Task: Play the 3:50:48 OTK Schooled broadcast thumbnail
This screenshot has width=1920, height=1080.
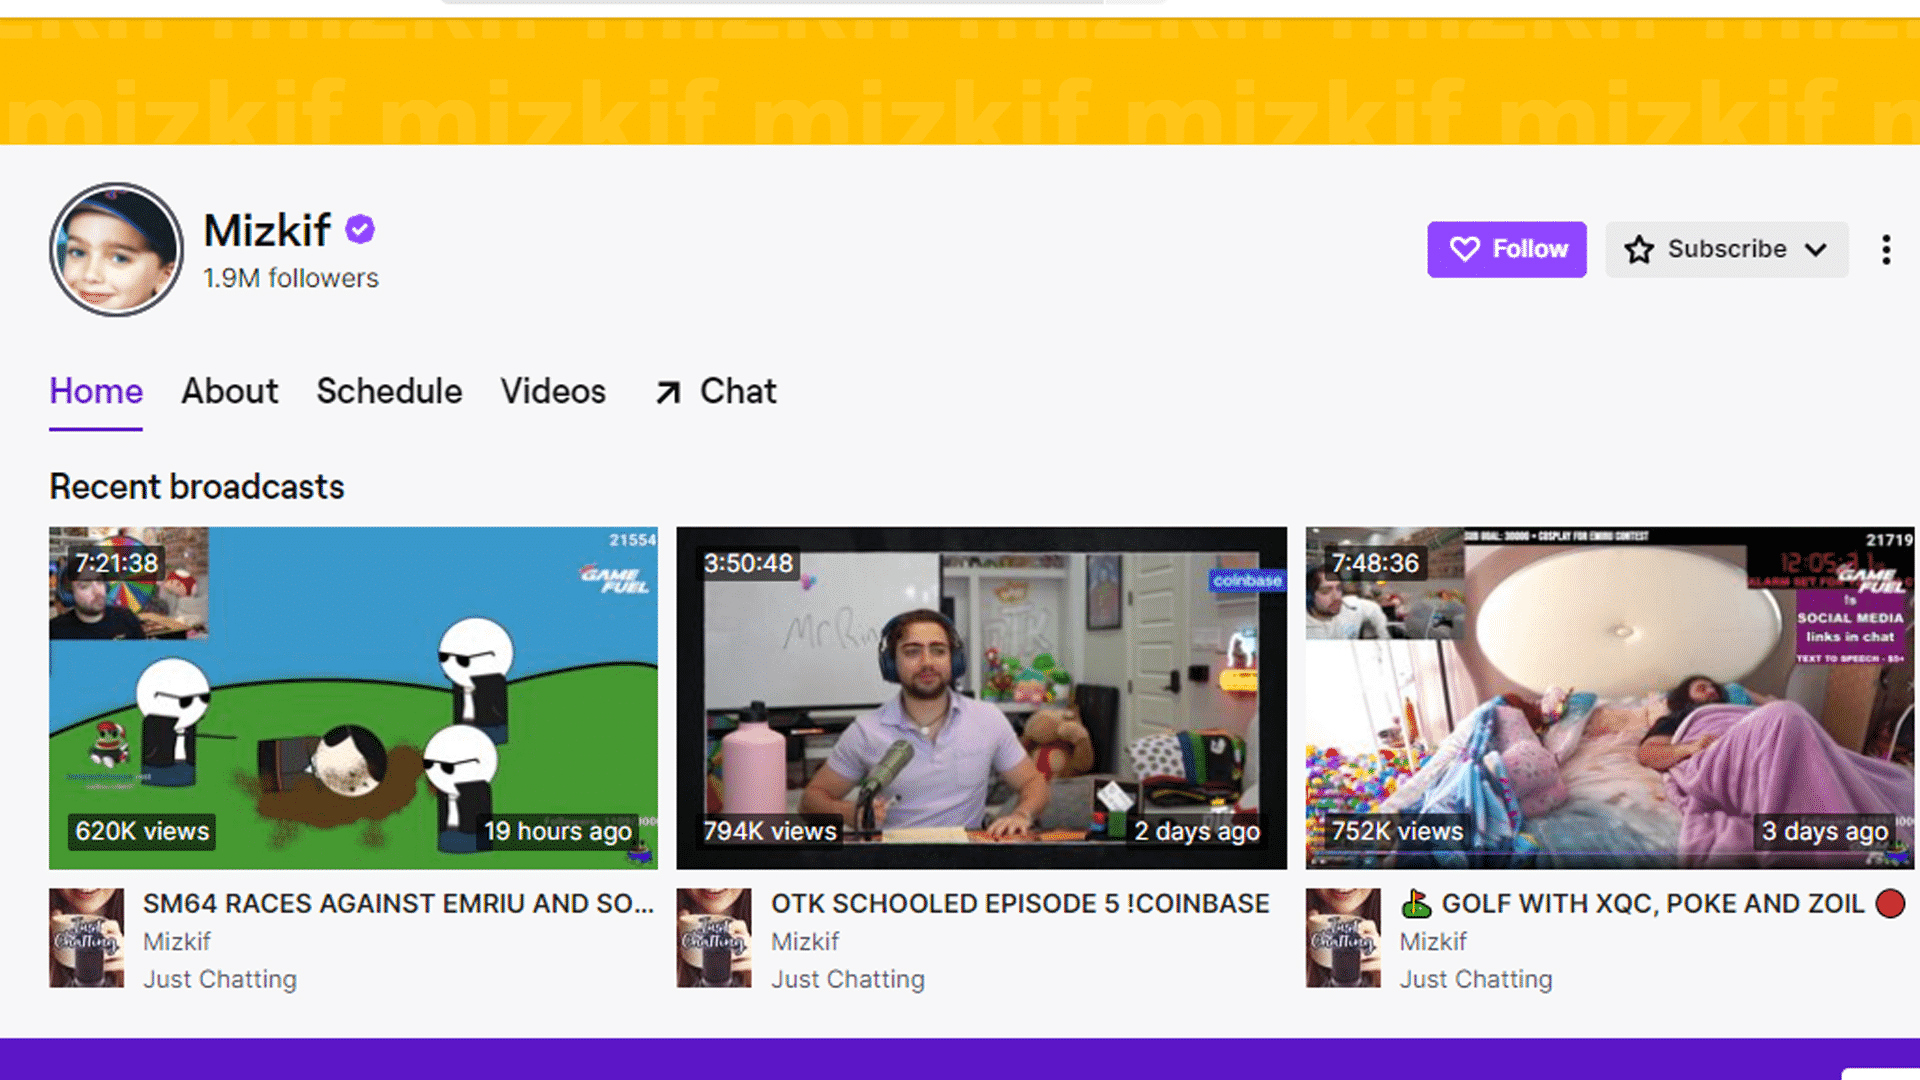Action: tap(981, 698)
